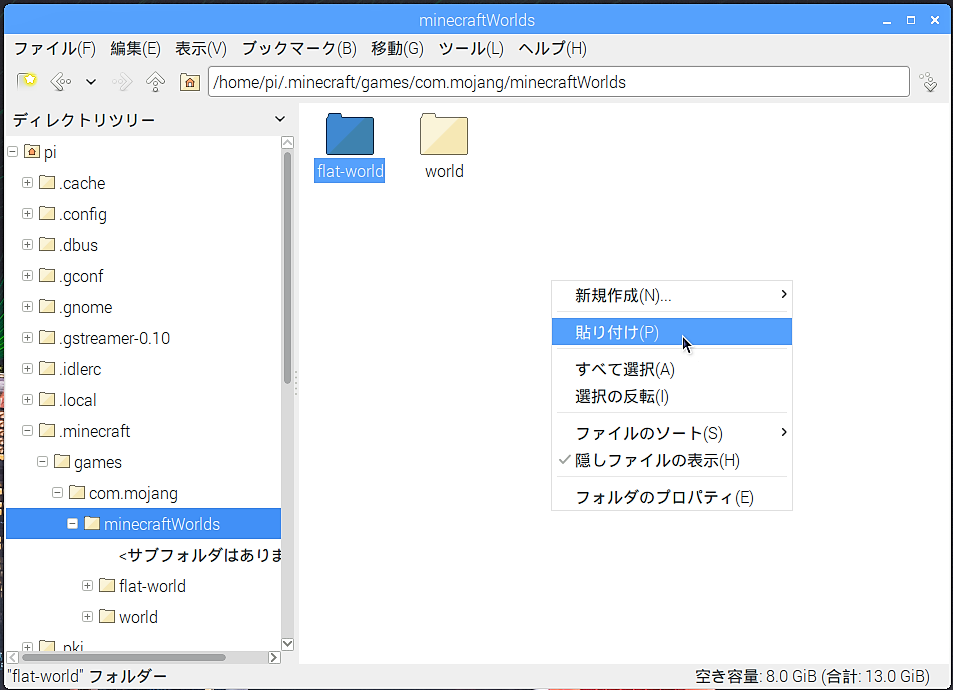Collapse the games folder node
This screenshot has height=690, width=953.
click(43, 461)
